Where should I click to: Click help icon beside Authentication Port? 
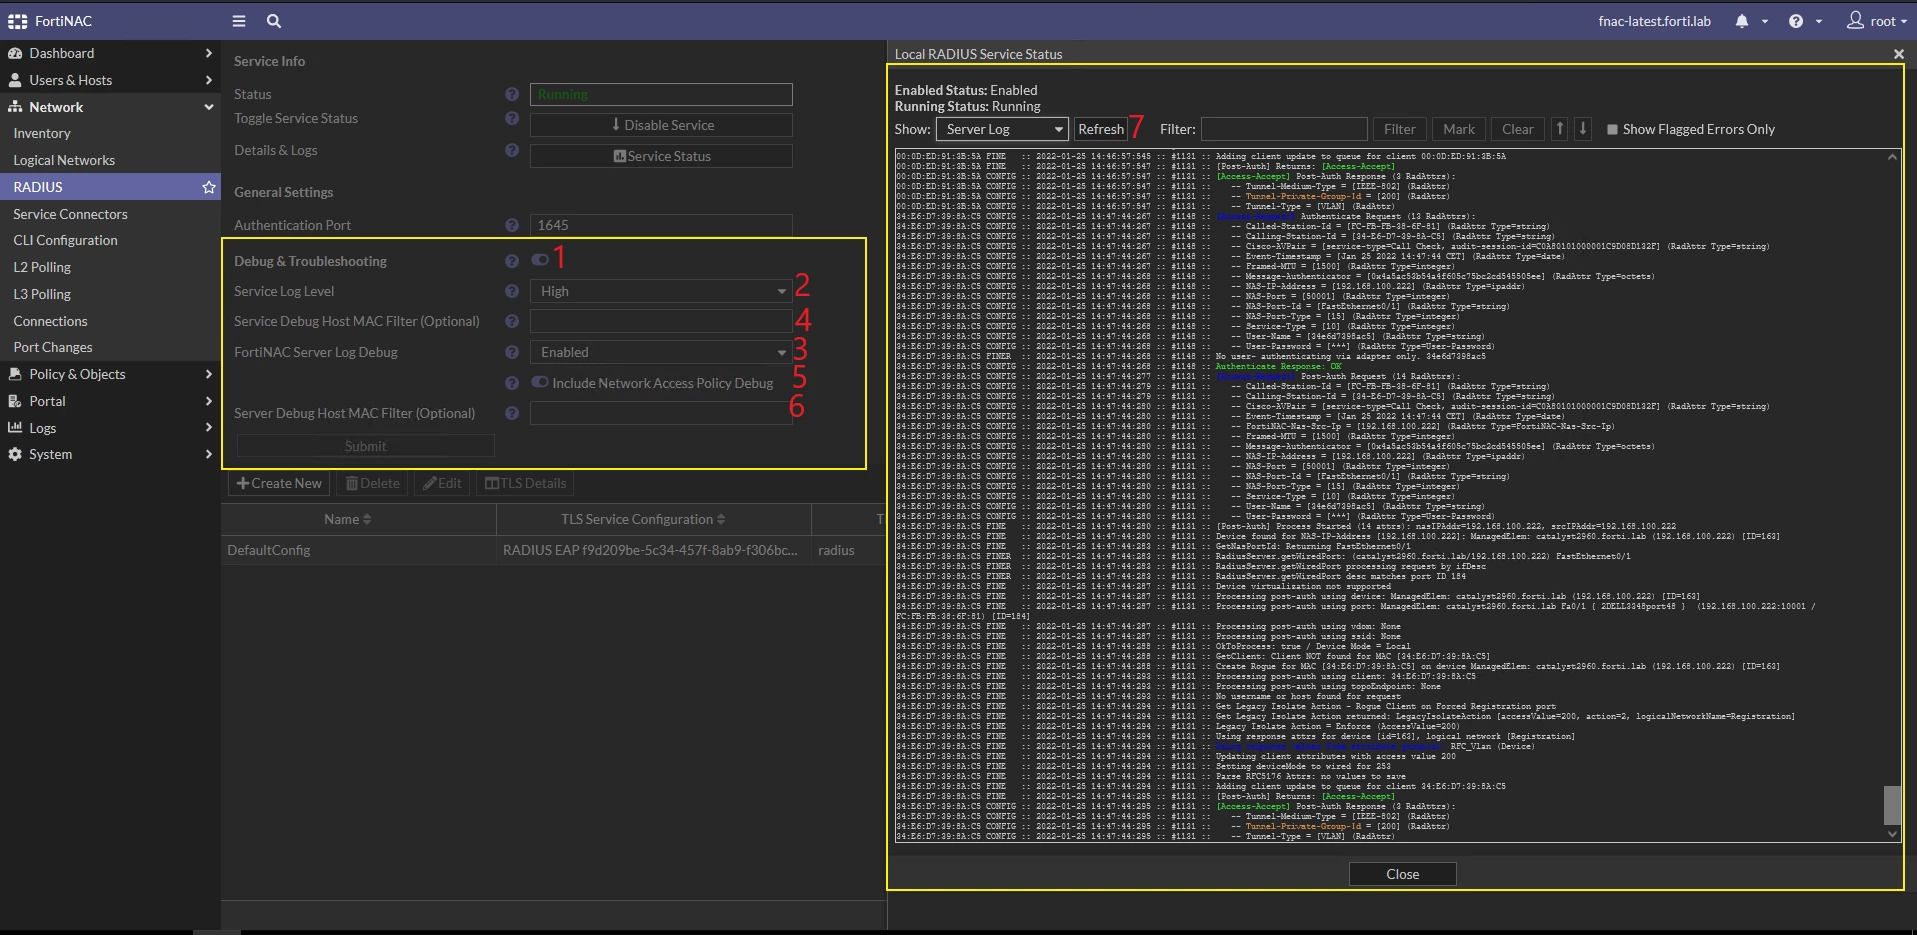[x=512, y=225]
